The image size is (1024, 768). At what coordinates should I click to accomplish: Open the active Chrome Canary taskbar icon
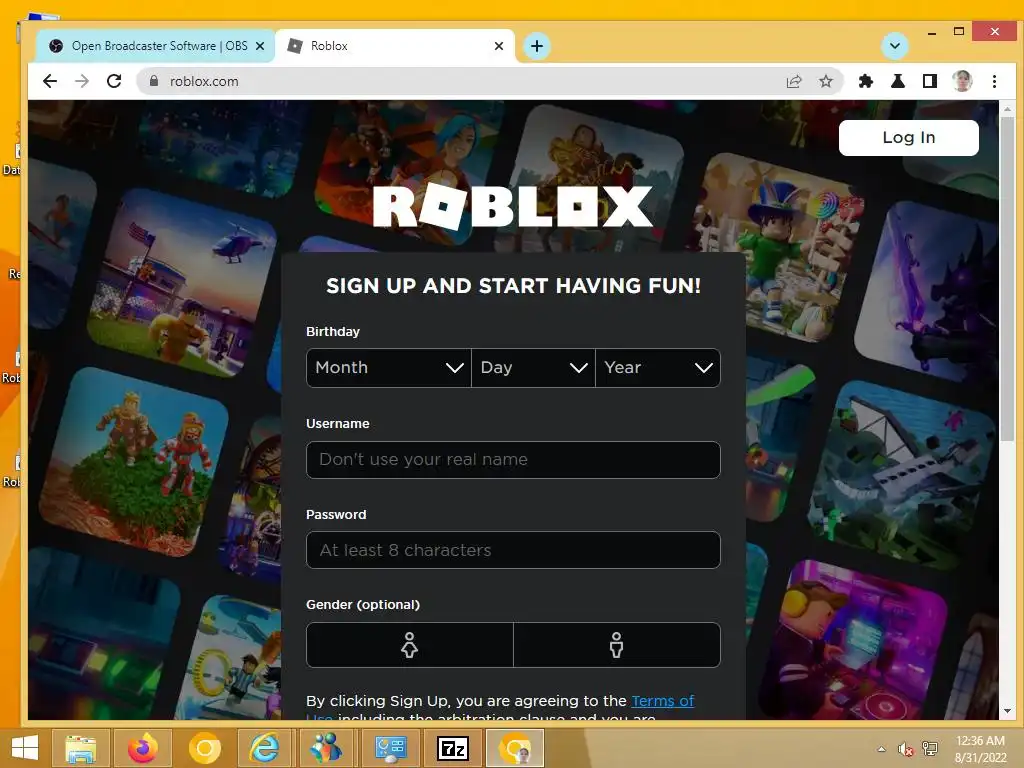coord(515,748)
